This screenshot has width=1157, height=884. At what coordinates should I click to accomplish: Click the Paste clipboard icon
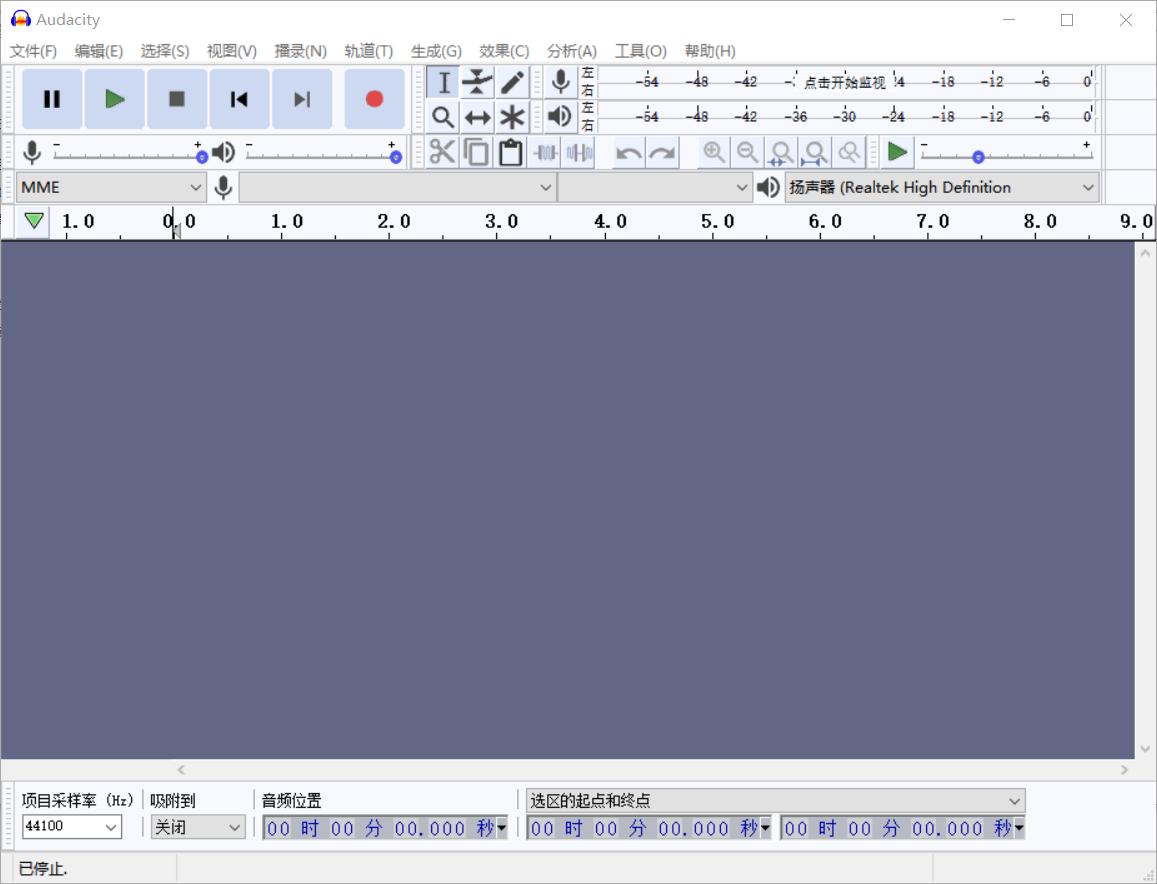(511, 152)
